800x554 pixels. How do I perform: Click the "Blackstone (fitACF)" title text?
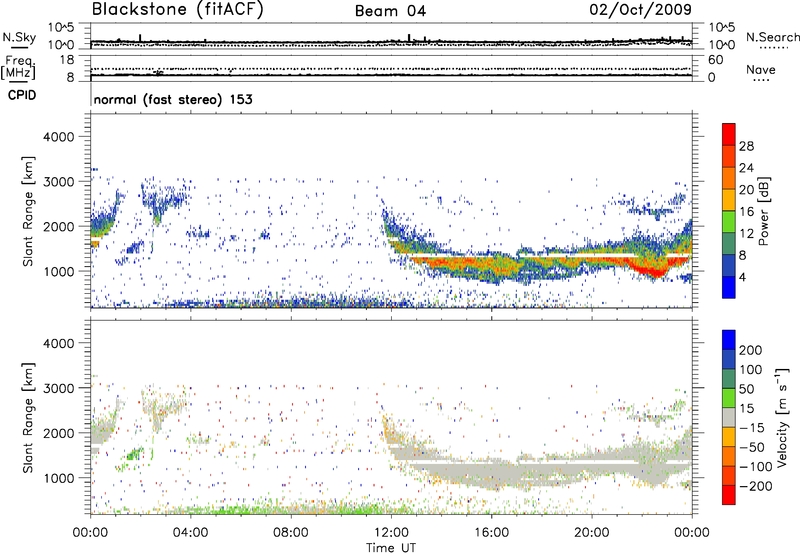177,9
